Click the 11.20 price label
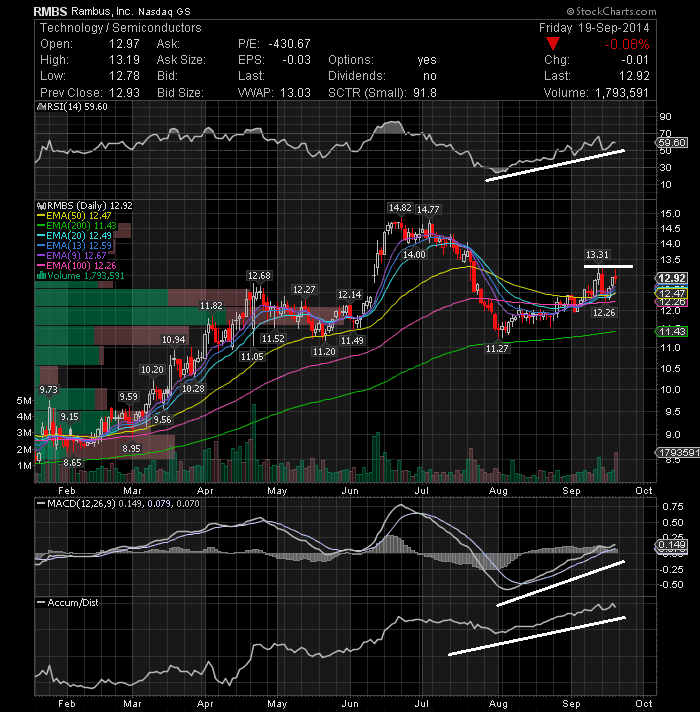Screen dimensions: 700x712 (x=324, y=351)
